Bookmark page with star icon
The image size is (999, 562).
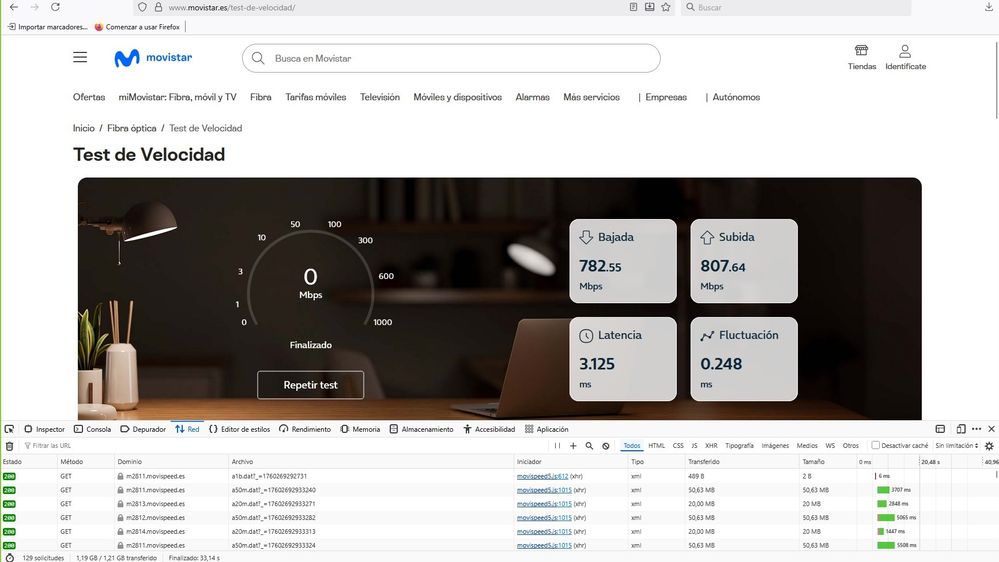pos(666,7)
